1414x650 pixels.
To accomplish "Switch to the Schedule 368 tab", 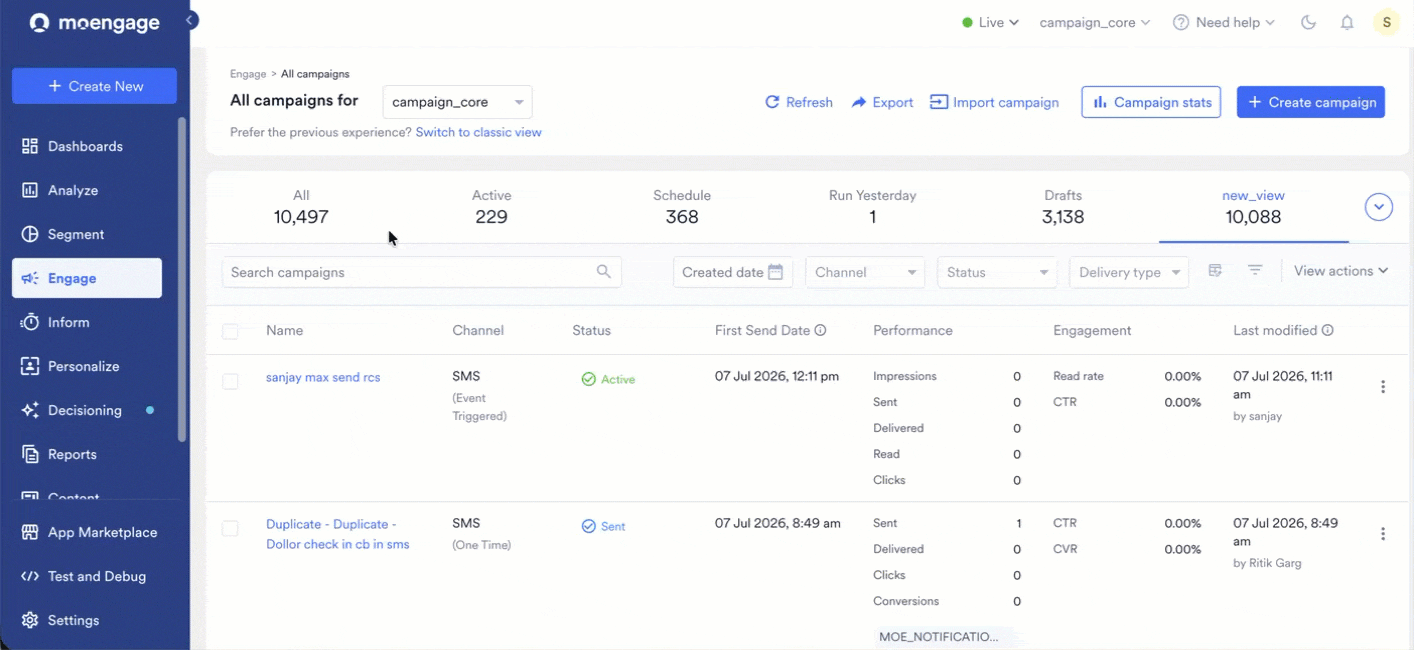I will pyautogui.click(x=682, y=207).
